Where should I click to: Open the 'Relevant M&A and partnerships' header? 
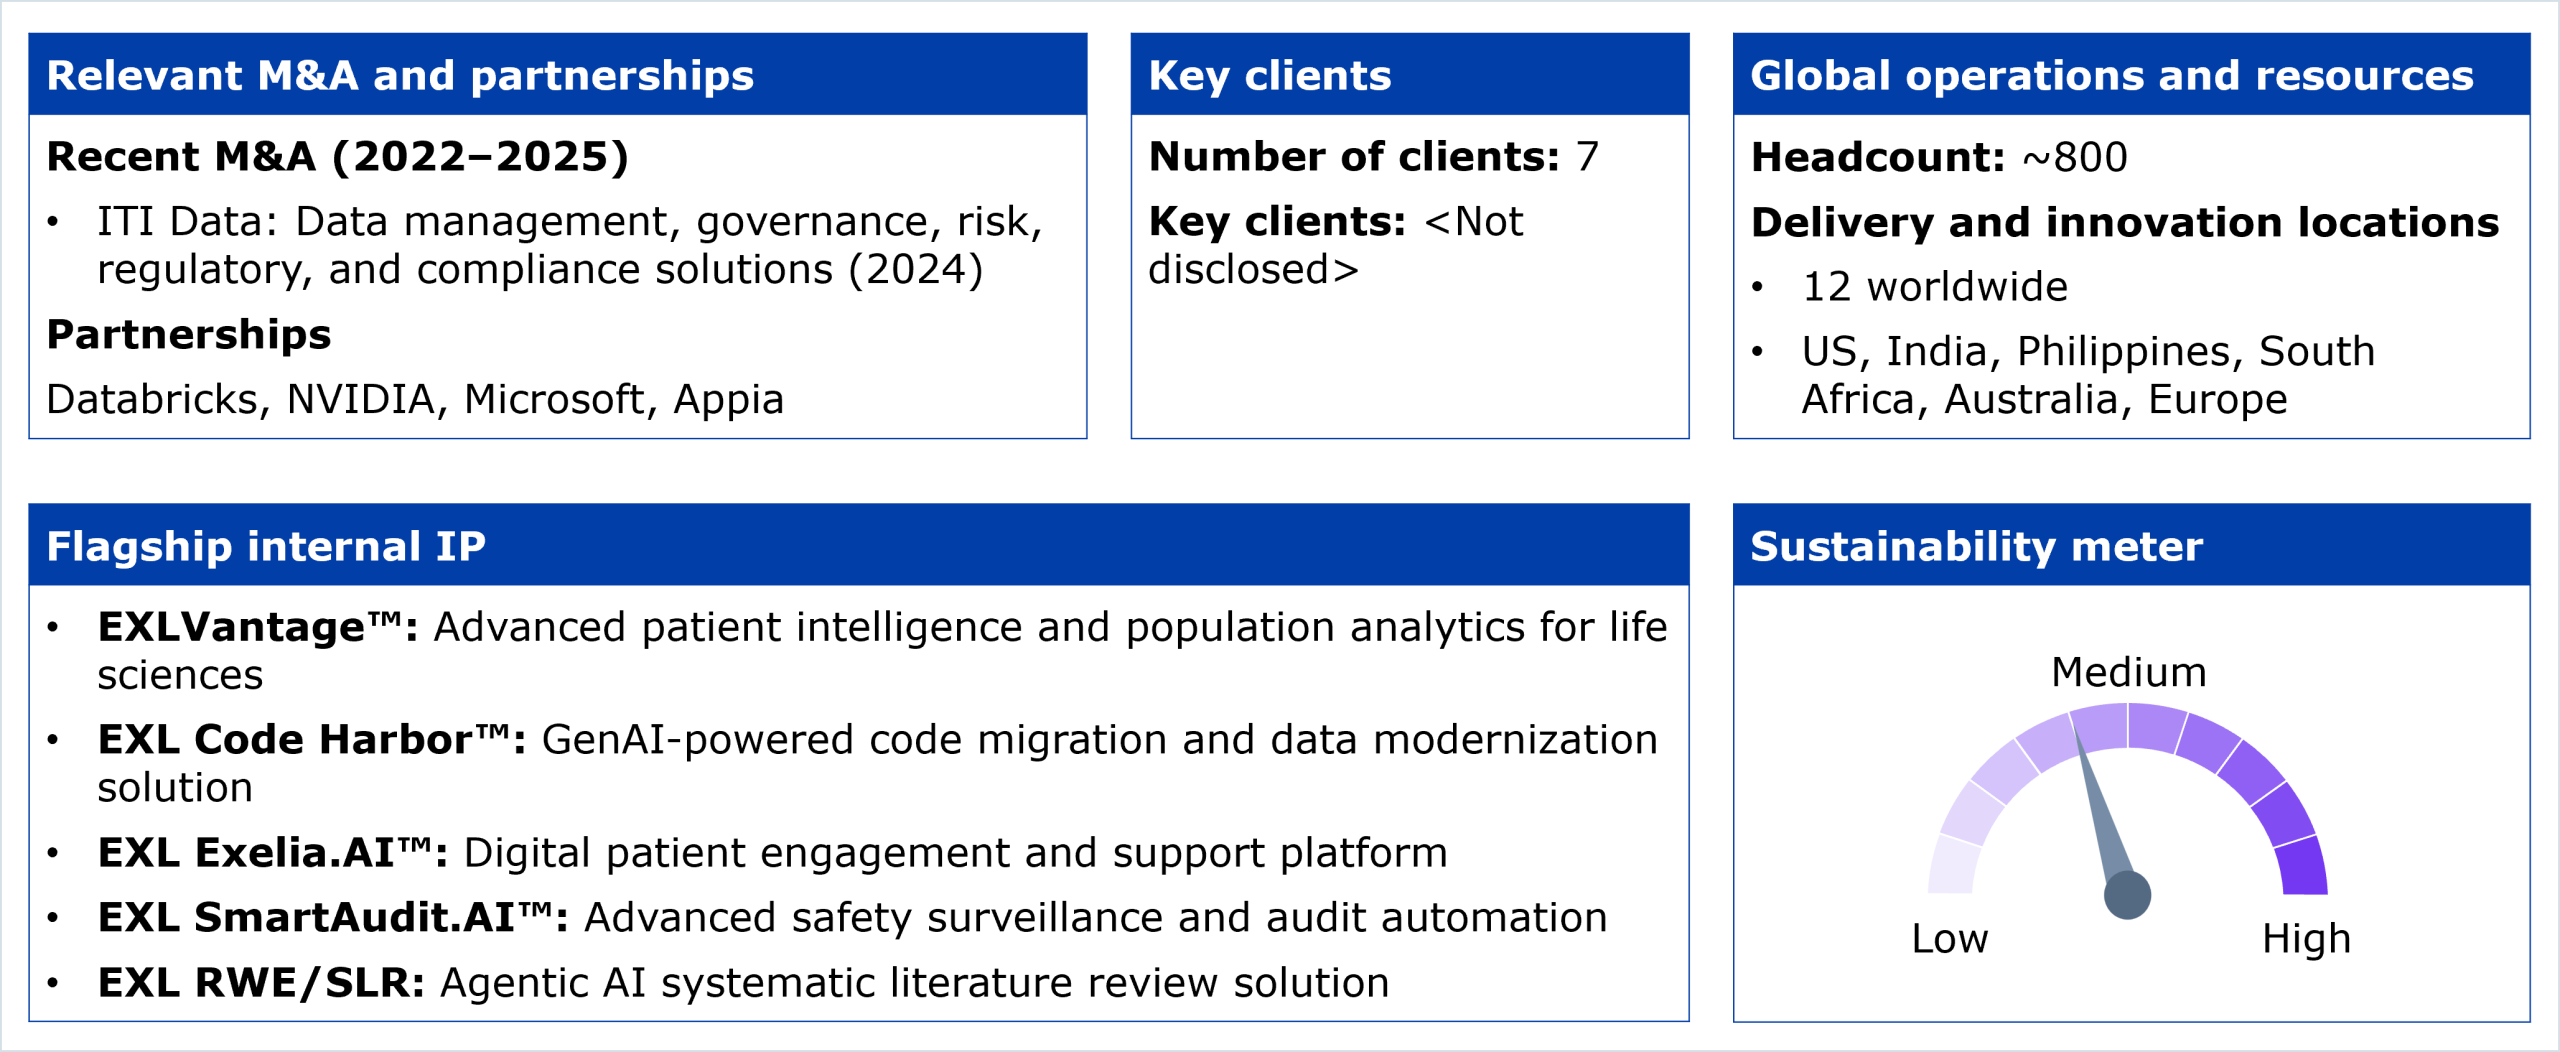click(400, 76)
